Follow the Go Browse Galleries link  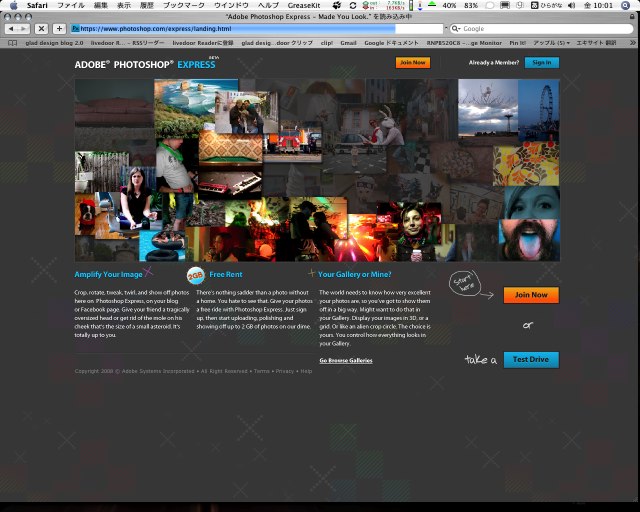346,360
